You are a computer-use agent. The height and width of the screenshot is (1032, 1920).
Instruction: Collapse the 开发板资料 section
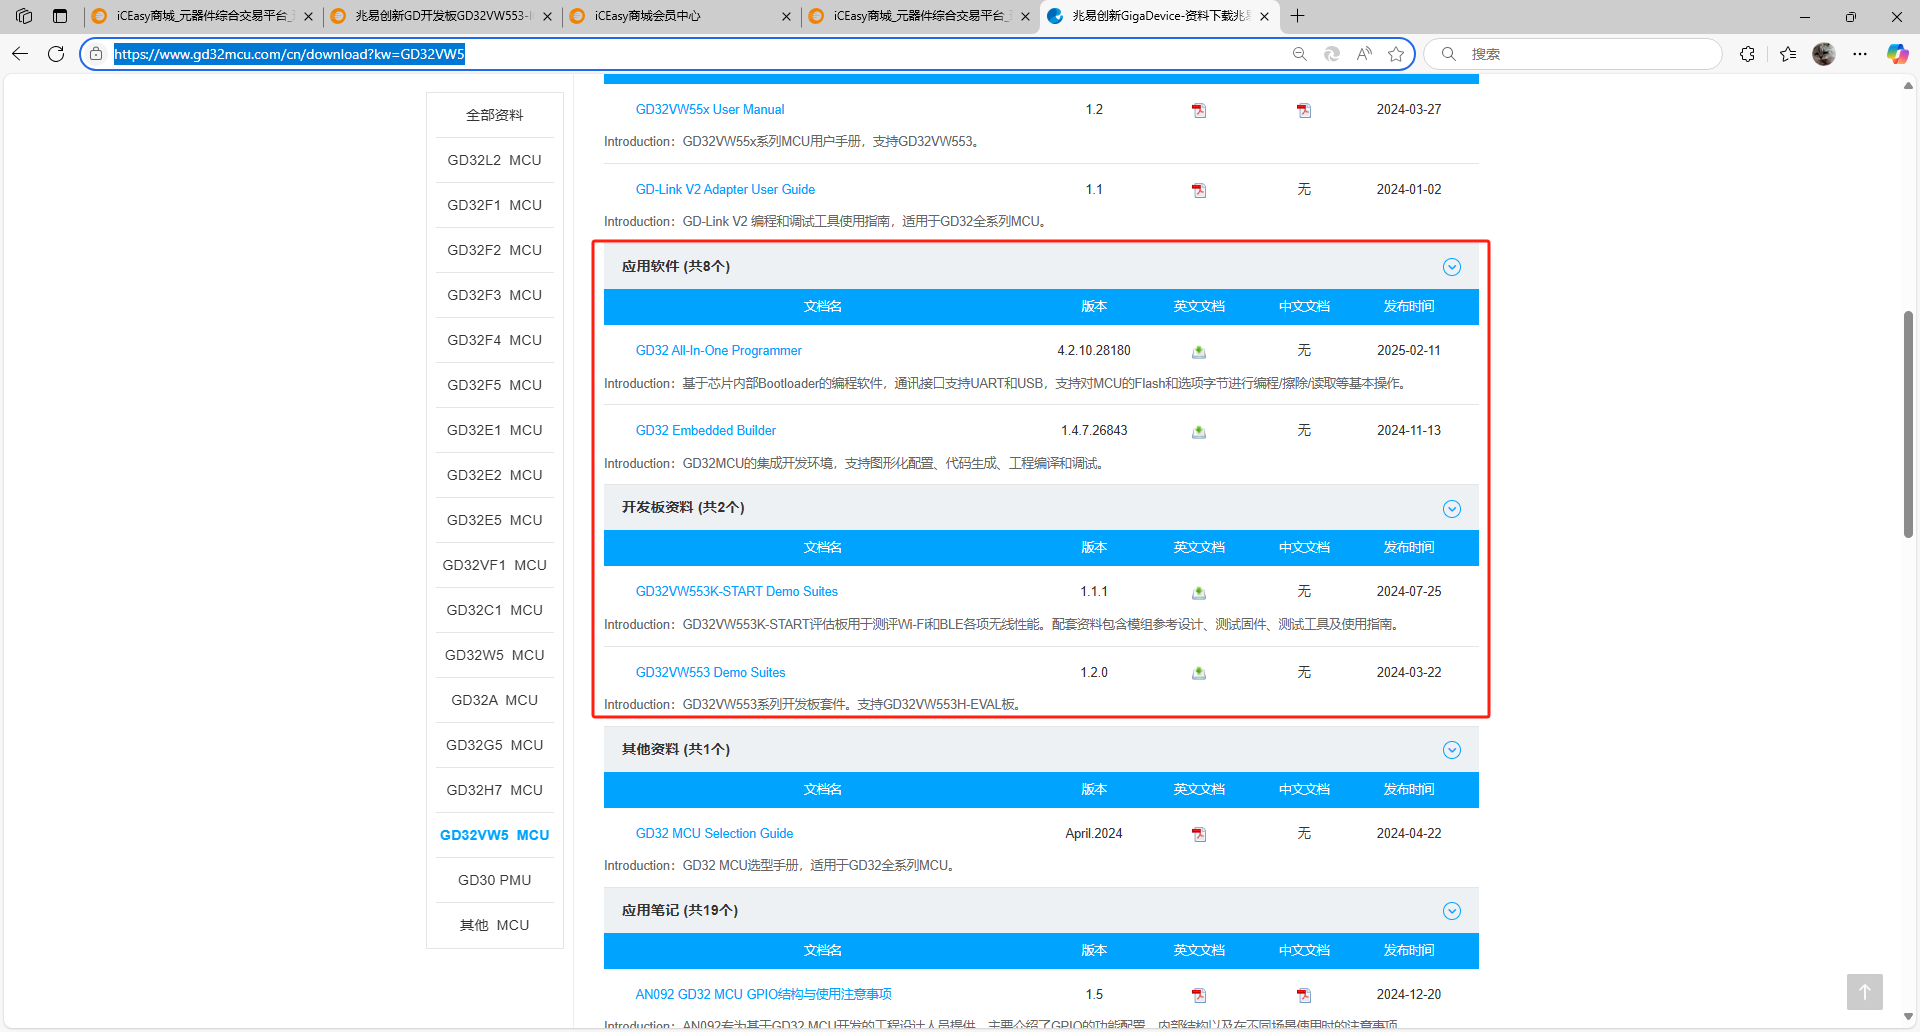1451,509
